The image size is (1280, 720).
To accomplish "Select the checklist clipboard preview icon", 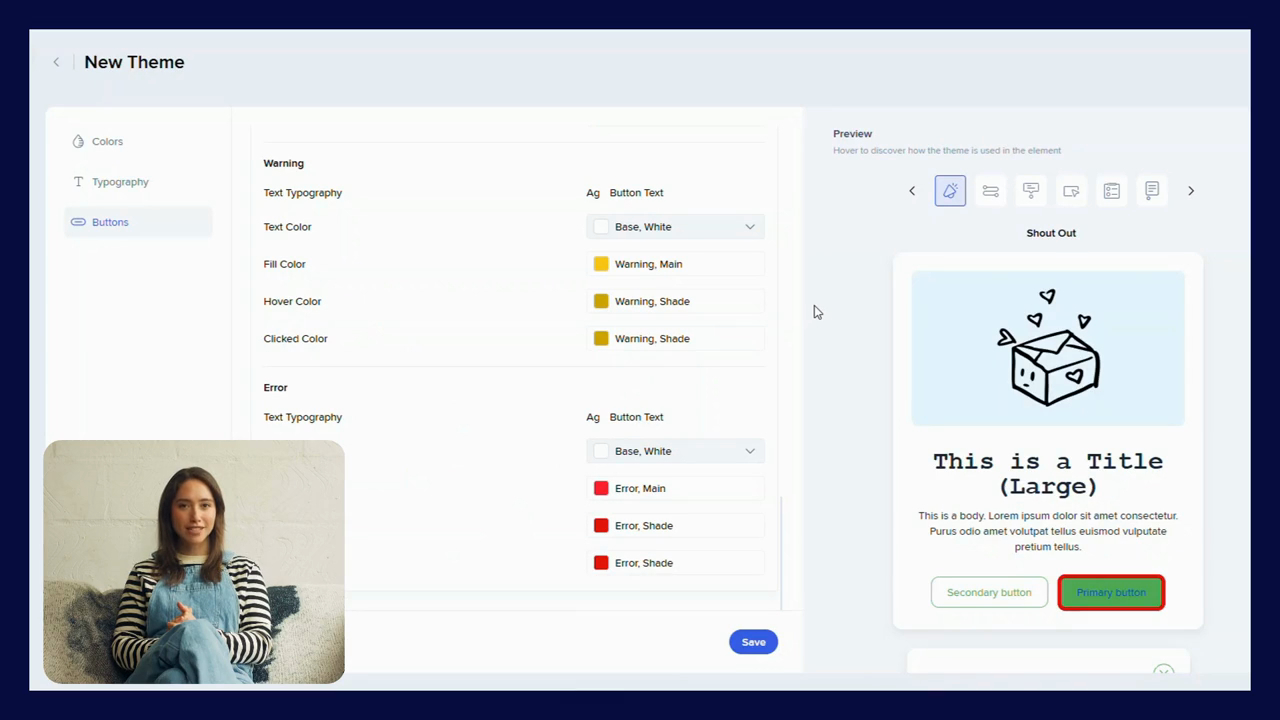I will coord(1111,191).
